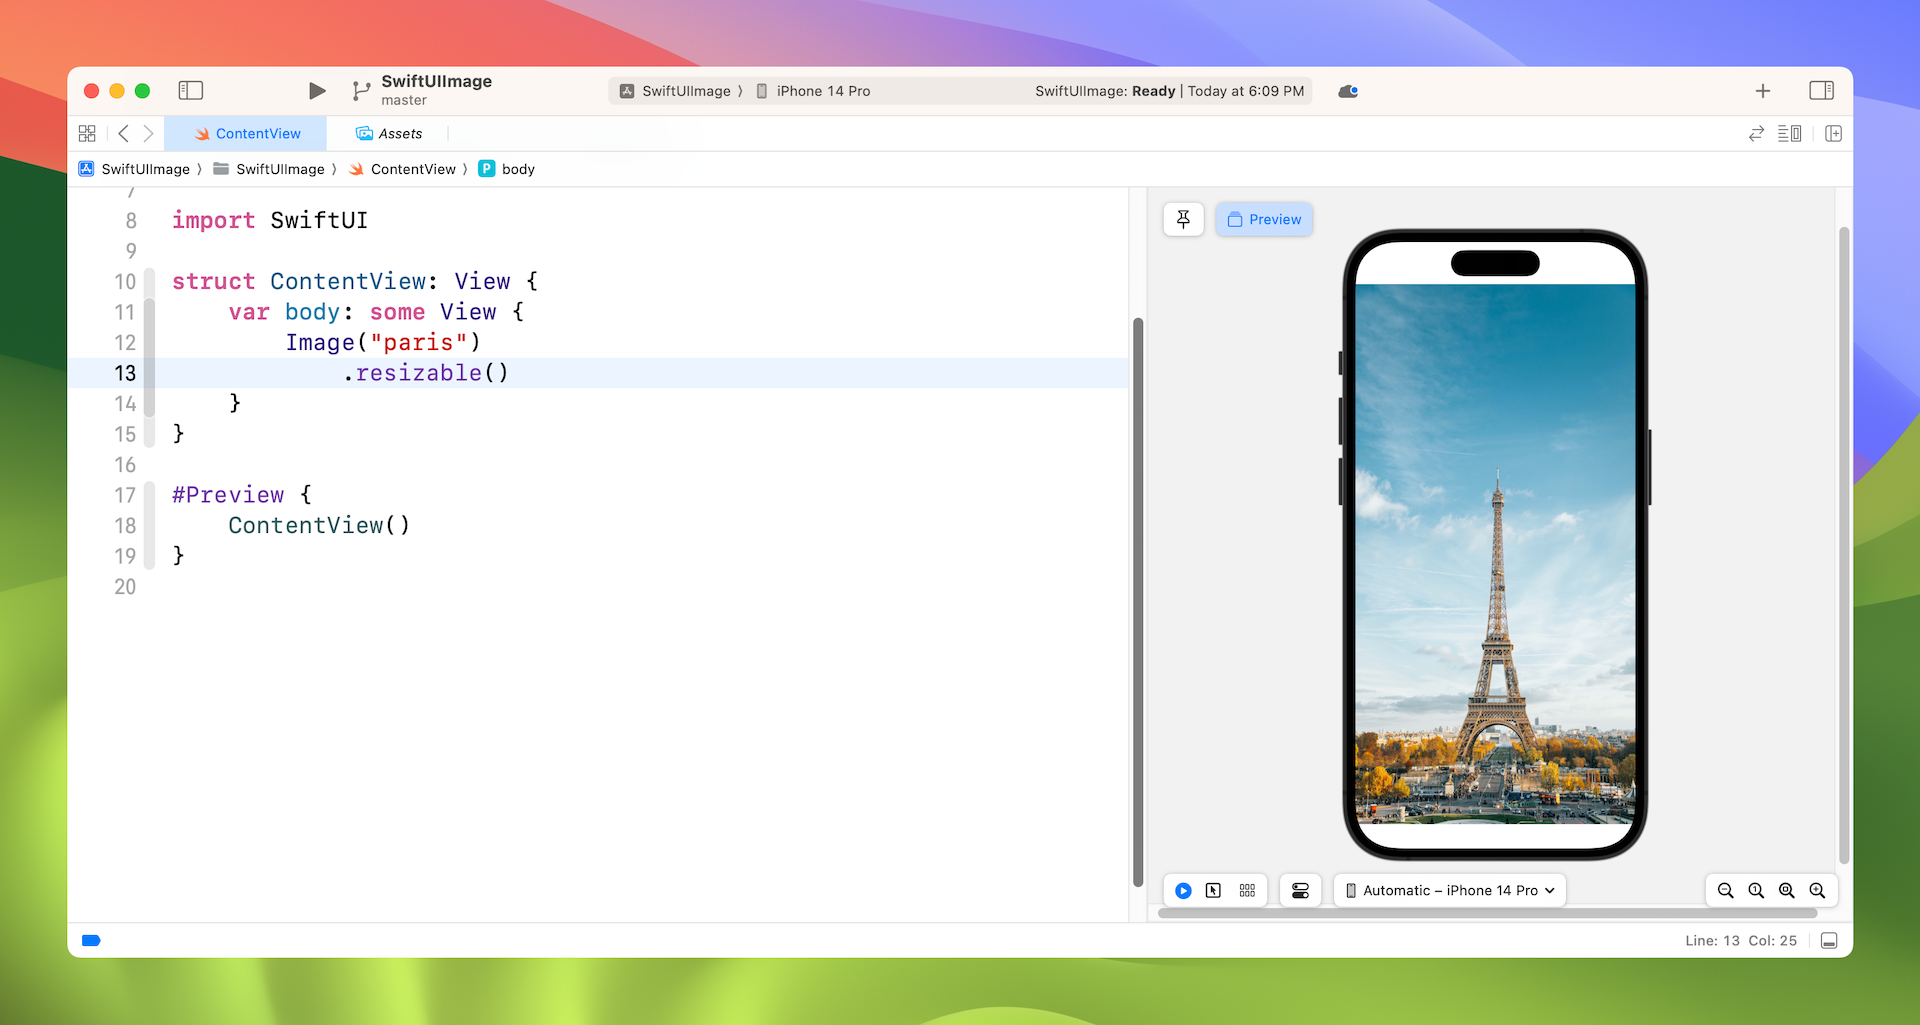This screenshot has height=1025, width=1920.
Task: Open SwiftUIImage folder in breadcrumb
Action: [269, 169]
